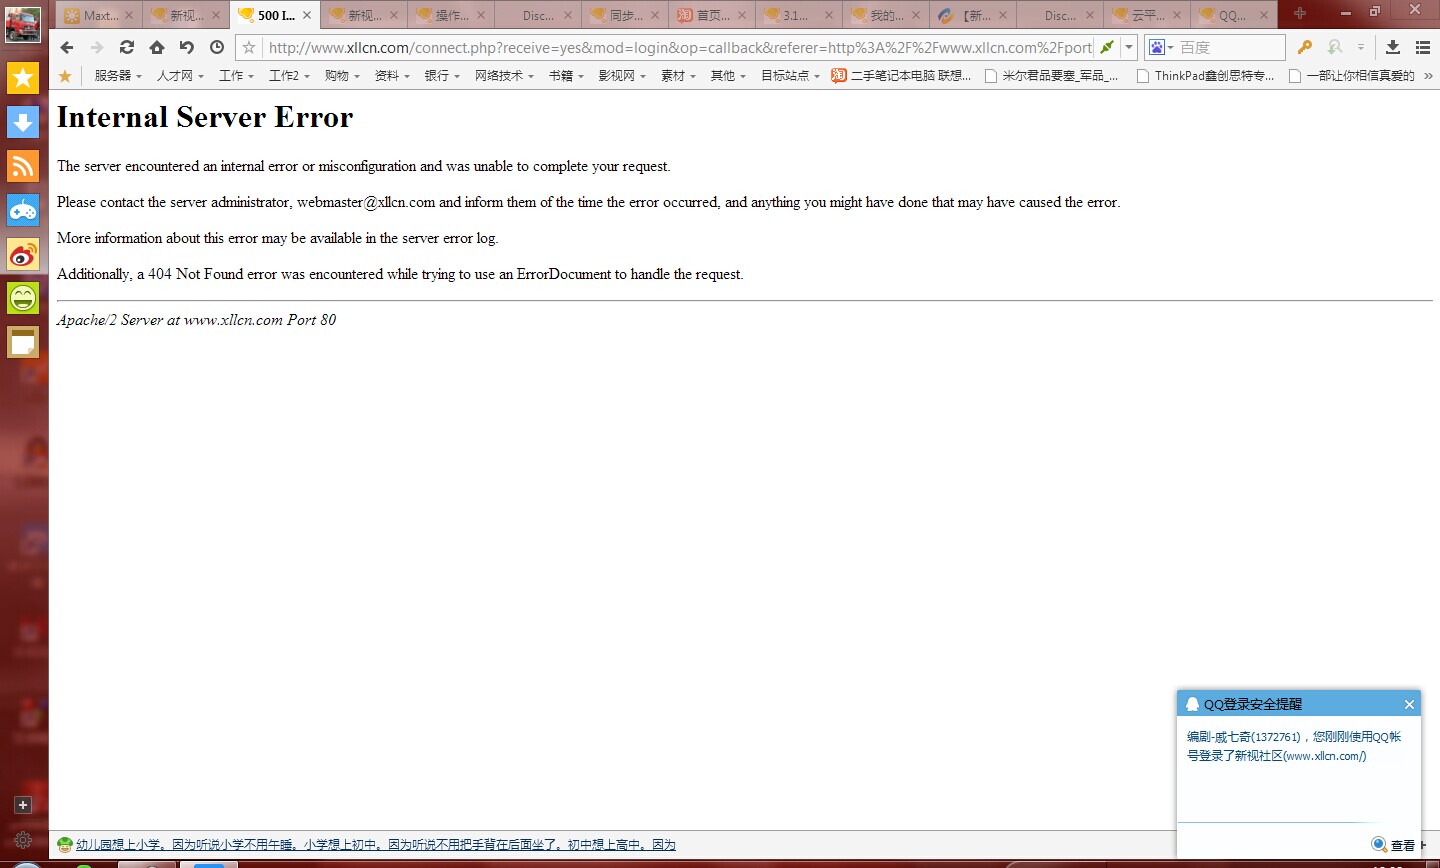Open the RSS feed reader in the sidebar
The height and width of the screenshot is (868, 1440).
(x=23, y=166)
